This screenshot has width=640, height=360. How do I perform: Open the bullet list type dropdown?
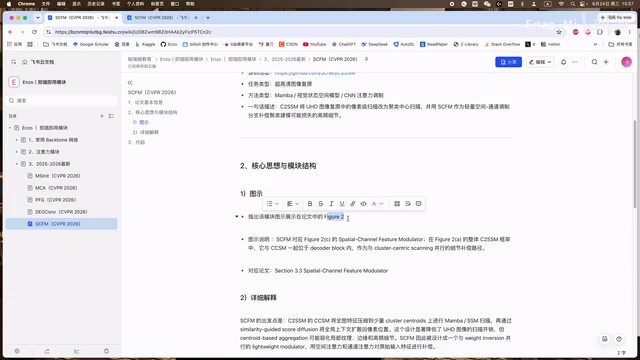click(x=272, y=203)
